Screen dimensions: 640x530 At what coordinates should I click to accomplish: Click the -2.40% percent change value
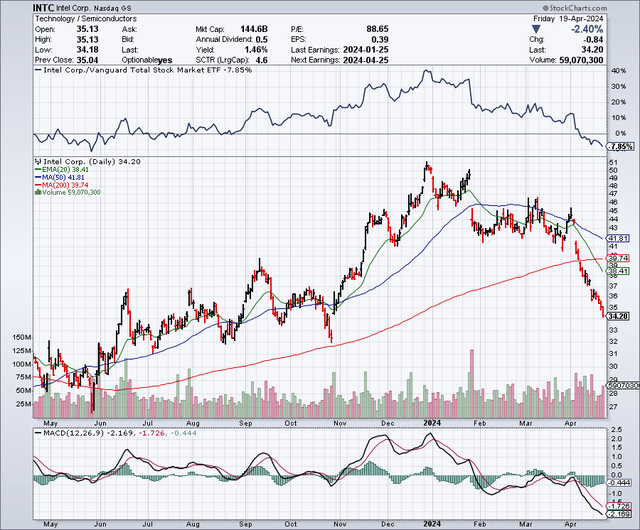587,29
